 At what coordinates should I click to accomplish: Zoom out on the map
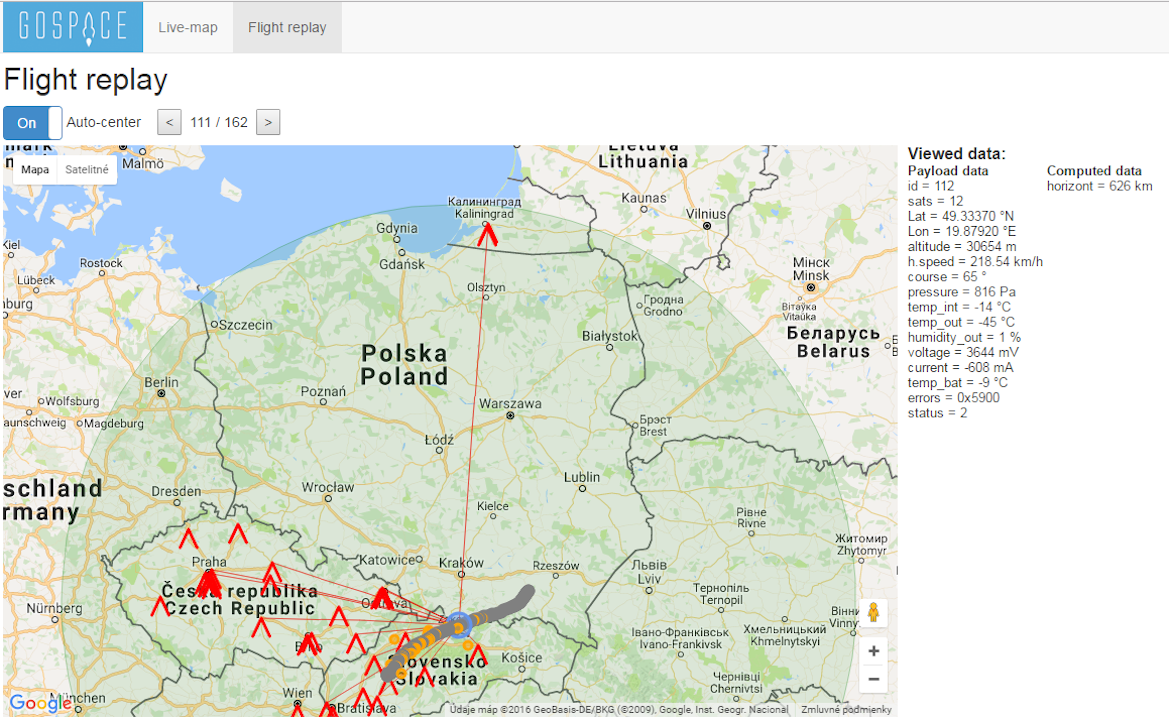pos(873,680)
